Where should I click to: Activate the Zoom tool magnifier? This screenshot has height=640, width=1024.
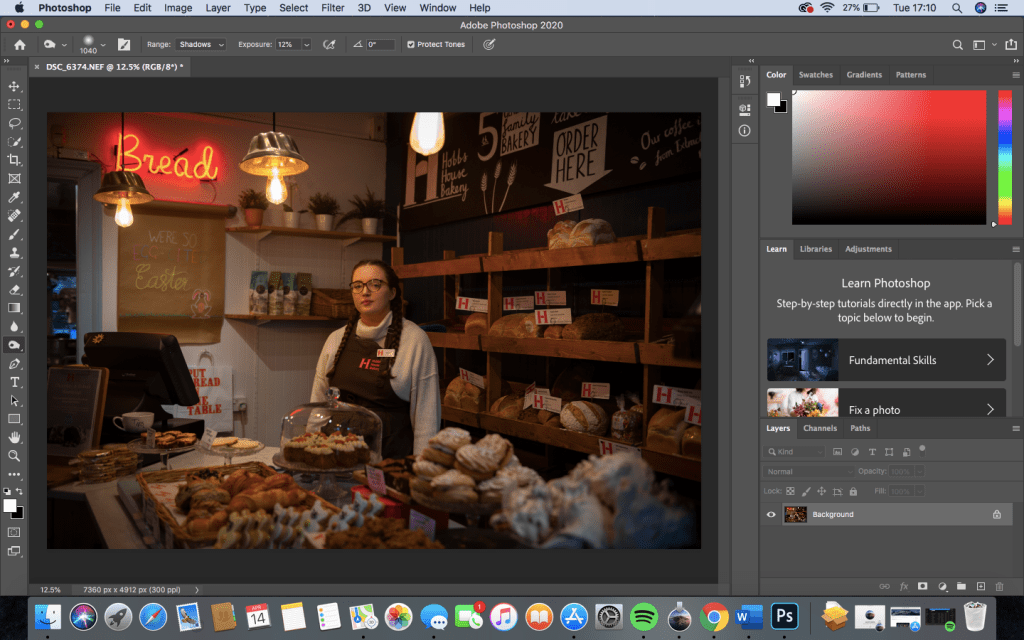click(14, 455)
